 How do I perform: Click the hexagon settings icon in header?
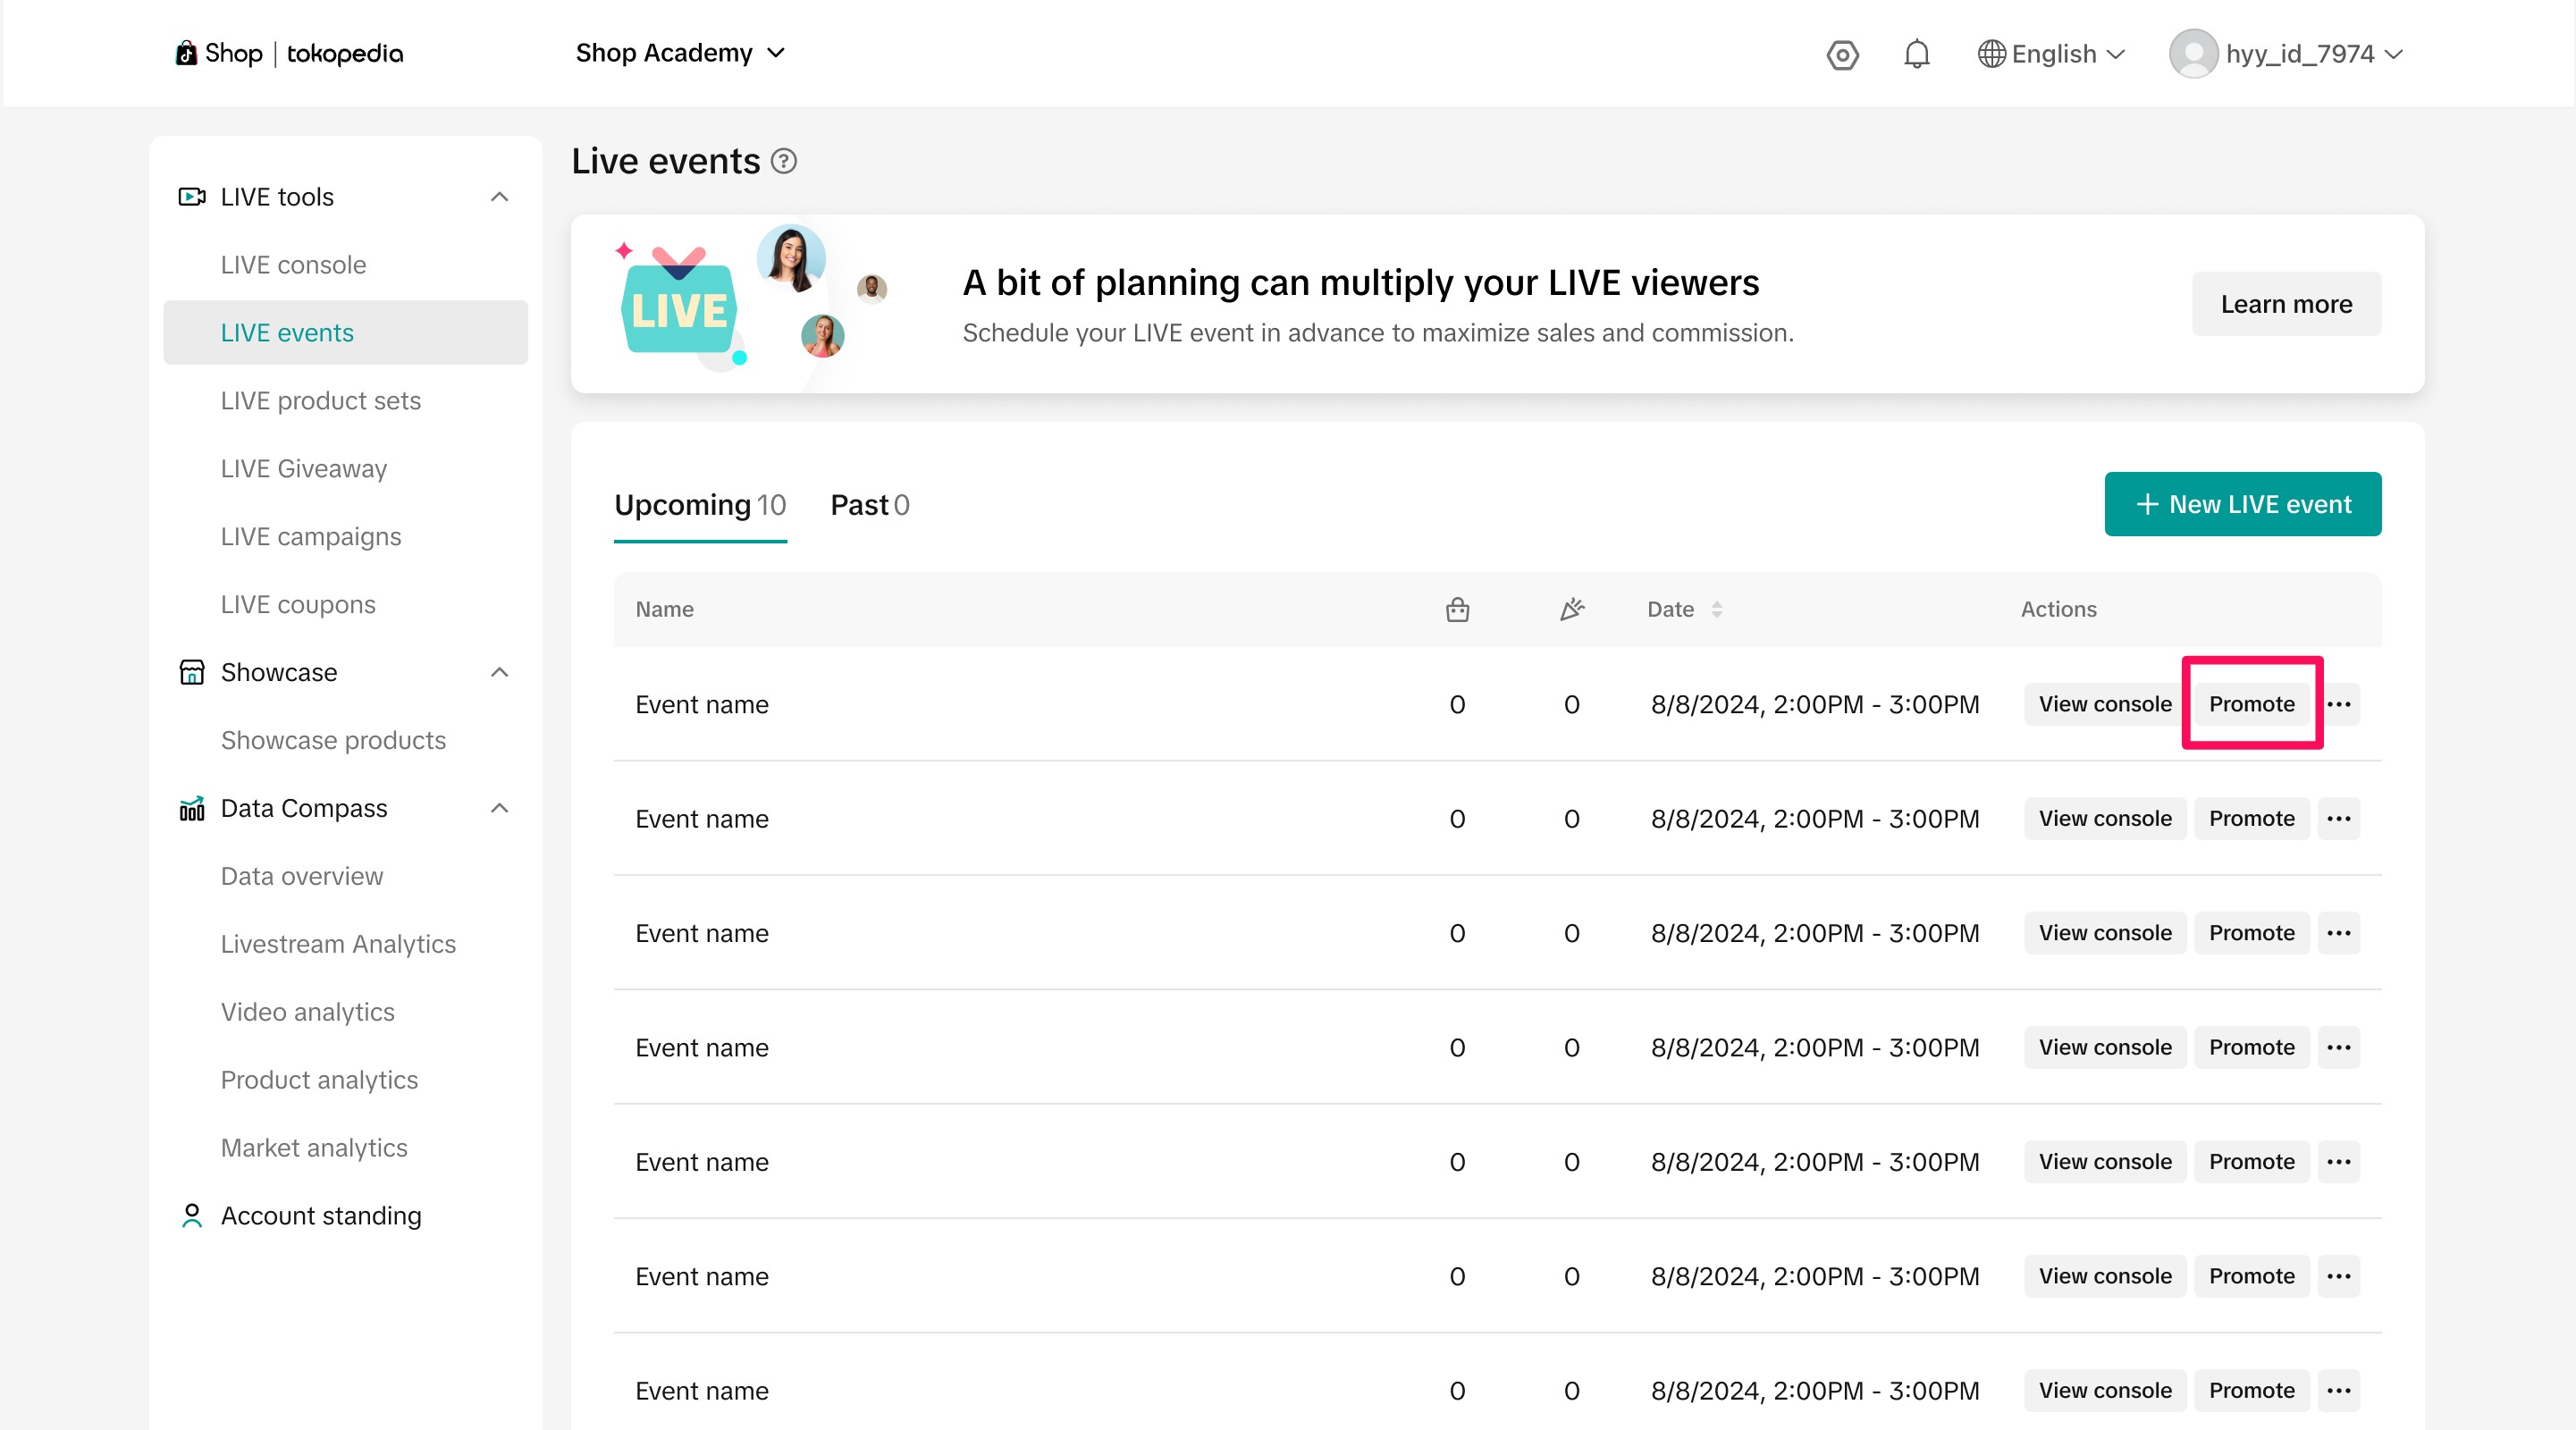coord(1842,54)
